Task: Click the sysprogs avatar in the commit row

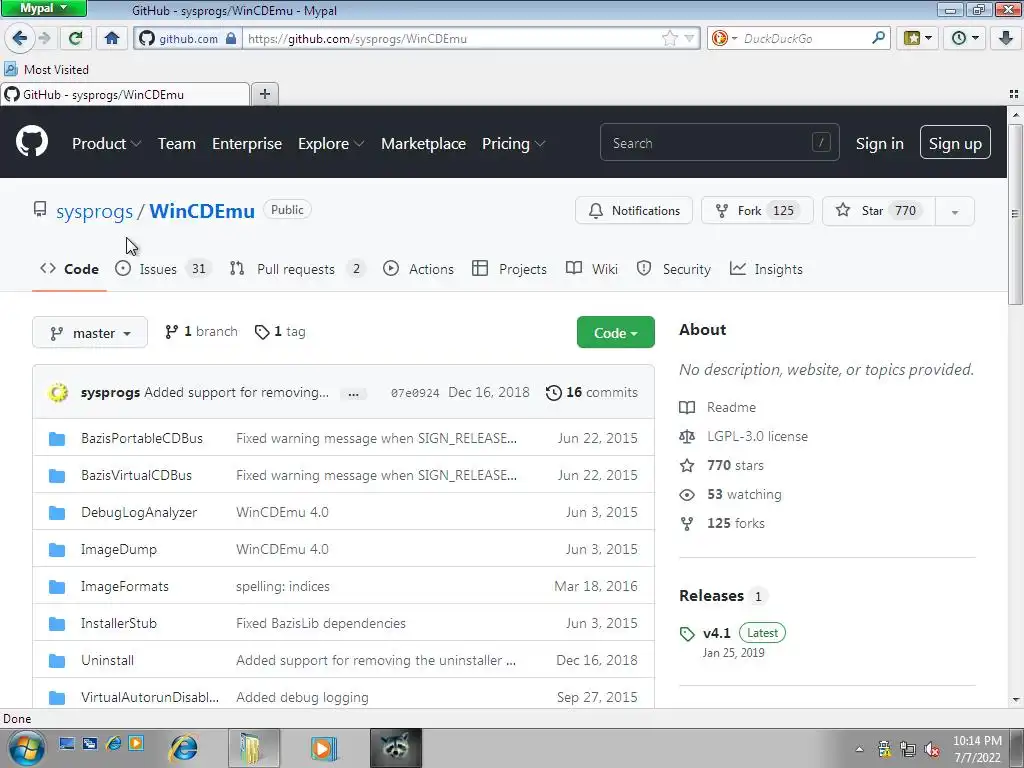Action: (58, 392)
